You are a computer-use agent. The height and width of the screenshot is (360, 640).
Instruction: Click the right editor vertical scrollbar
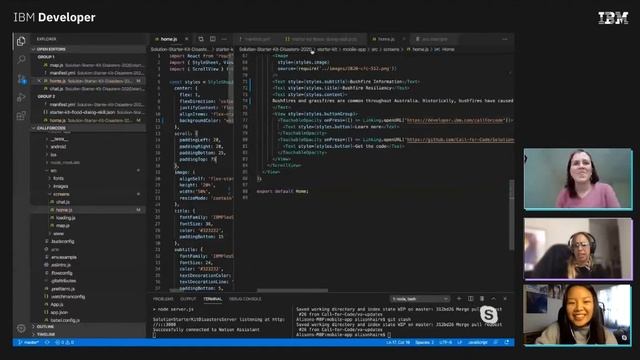tap(511, 215)
